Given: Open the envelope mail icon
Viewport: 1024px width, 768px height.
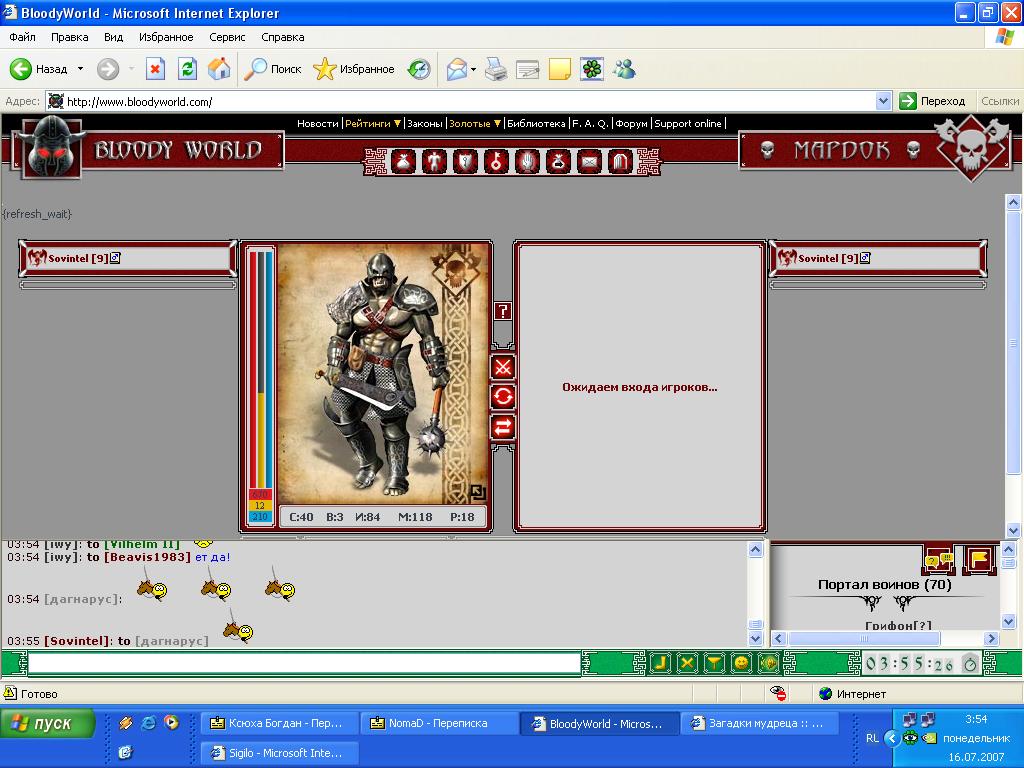Looking at the screenshot, I should point(589,161).
